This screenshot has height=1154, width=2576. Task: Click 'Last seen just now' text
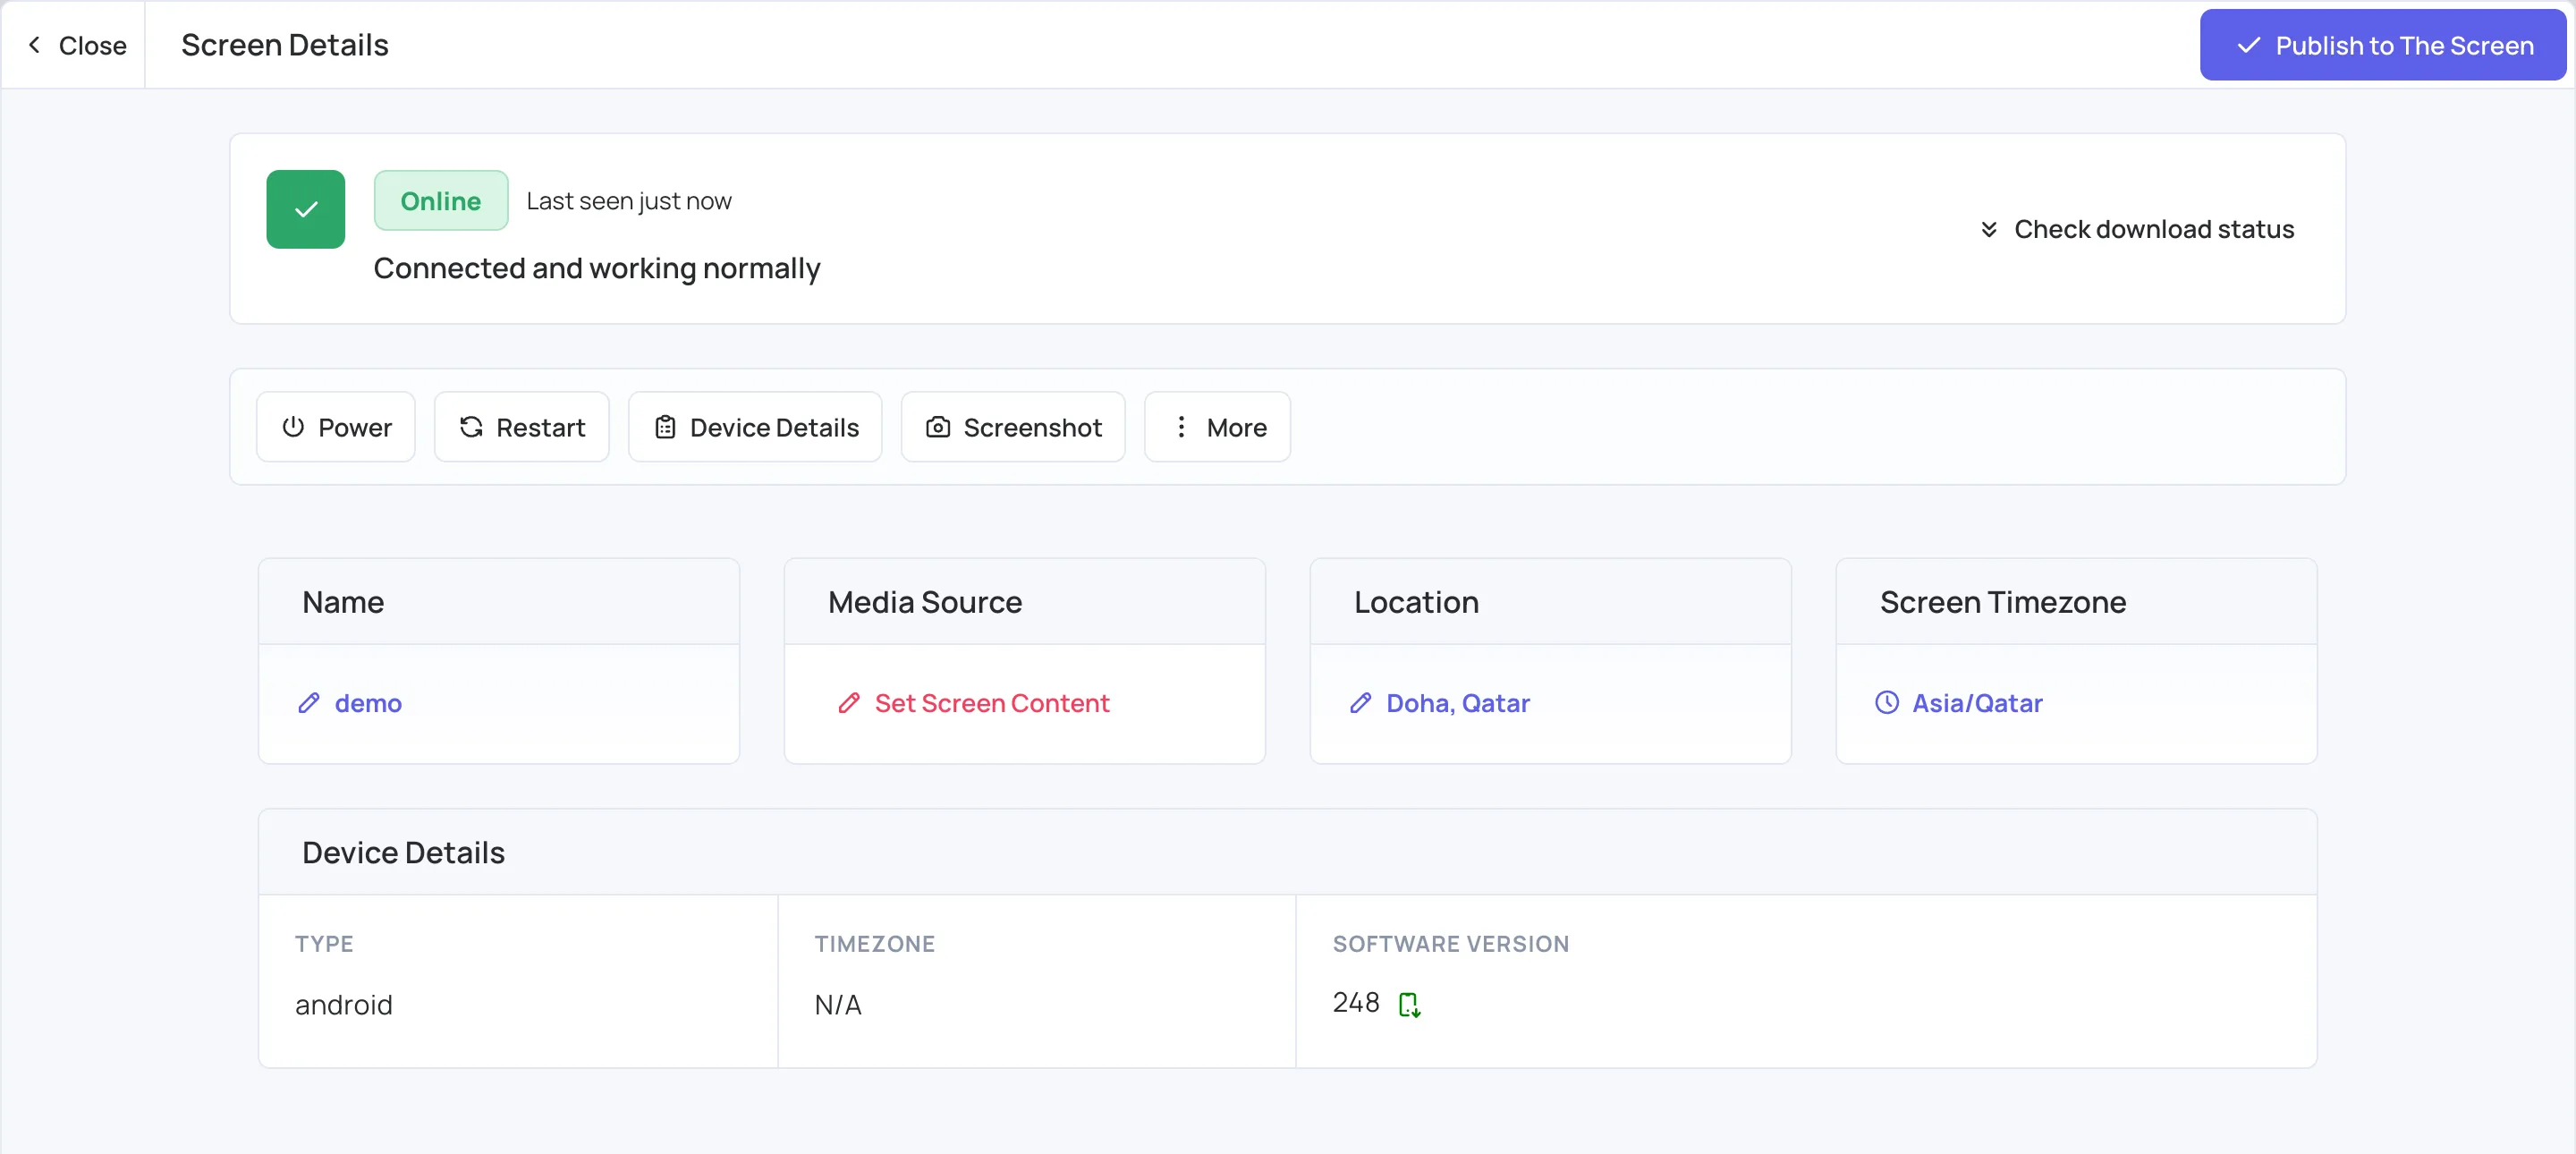(629, 201)
